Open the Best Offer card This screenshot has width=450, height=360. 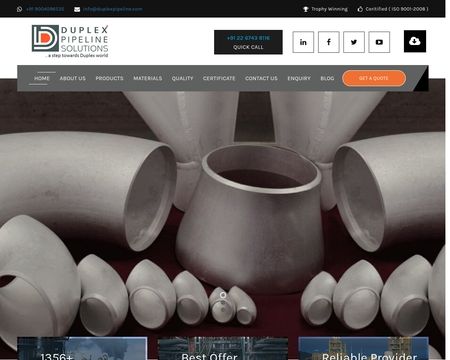223,348
